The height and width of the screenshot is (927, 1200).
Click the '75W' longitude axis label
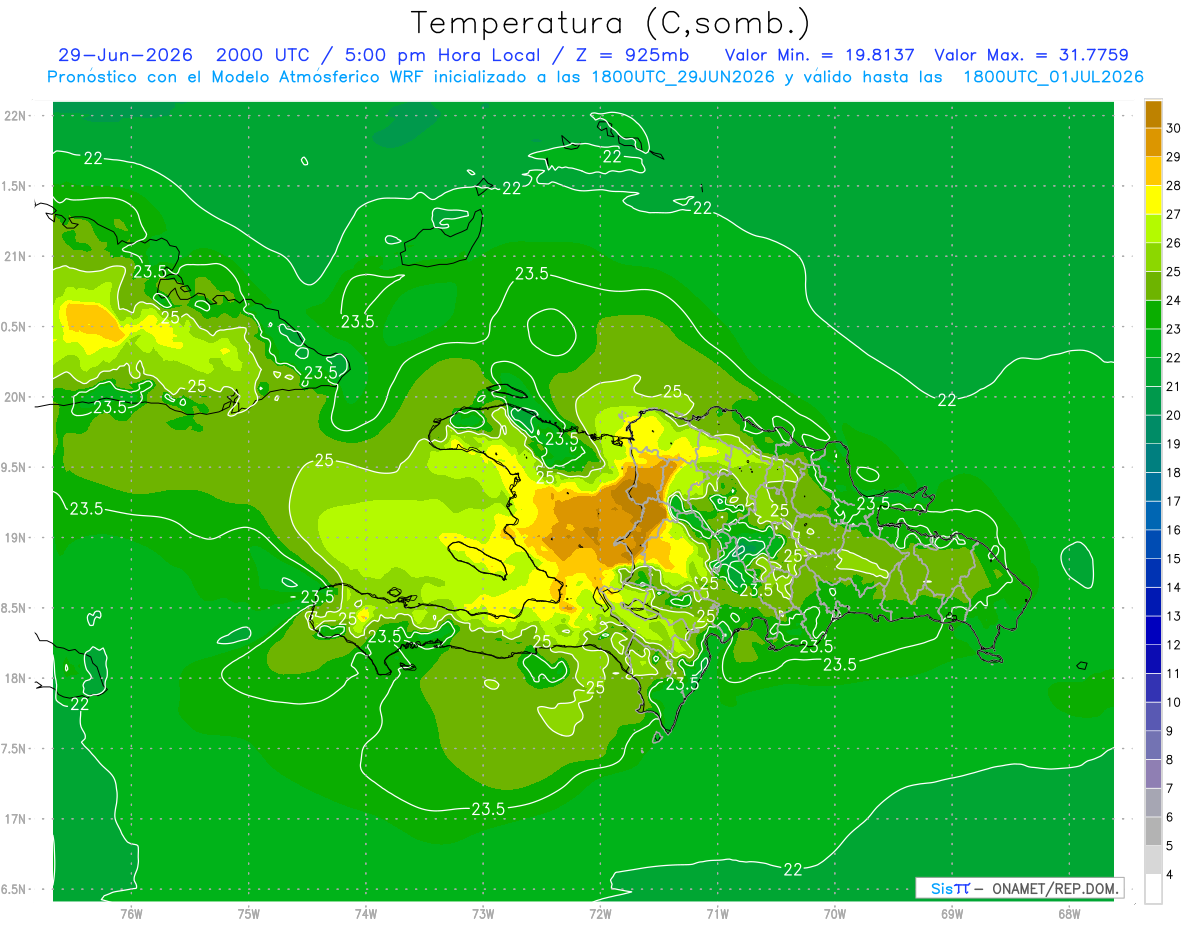pyautogui.click(x=249, y=913)
